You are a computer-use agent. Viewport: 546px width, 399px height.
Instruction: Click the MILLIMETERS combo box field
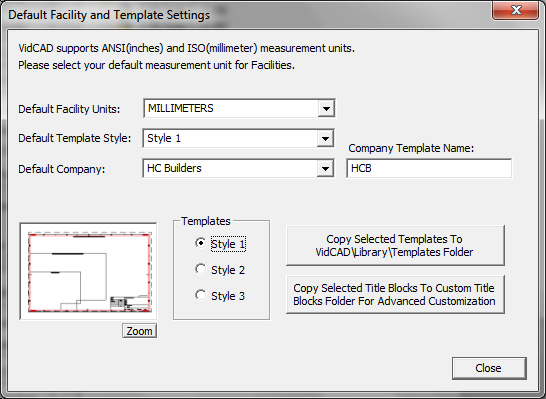pos(239,109)
